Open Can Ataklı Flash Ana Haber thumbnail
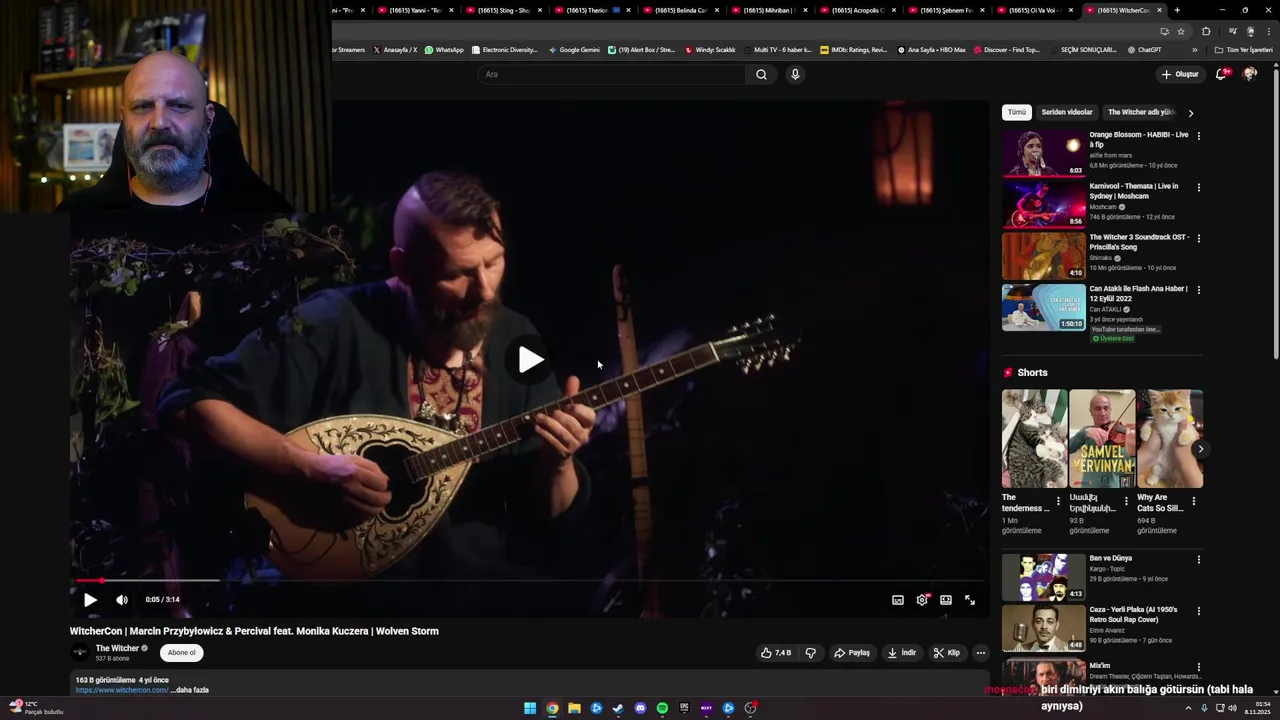 point(1043,307)
